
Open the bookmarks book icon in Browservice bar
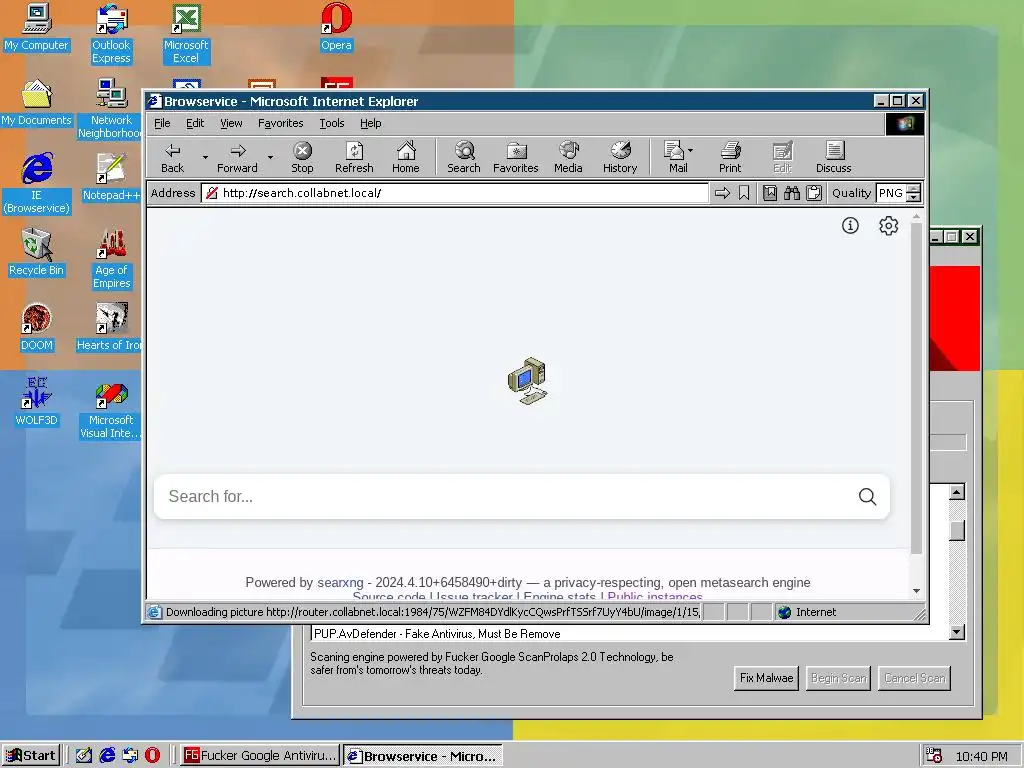click(x=770, y=193)
